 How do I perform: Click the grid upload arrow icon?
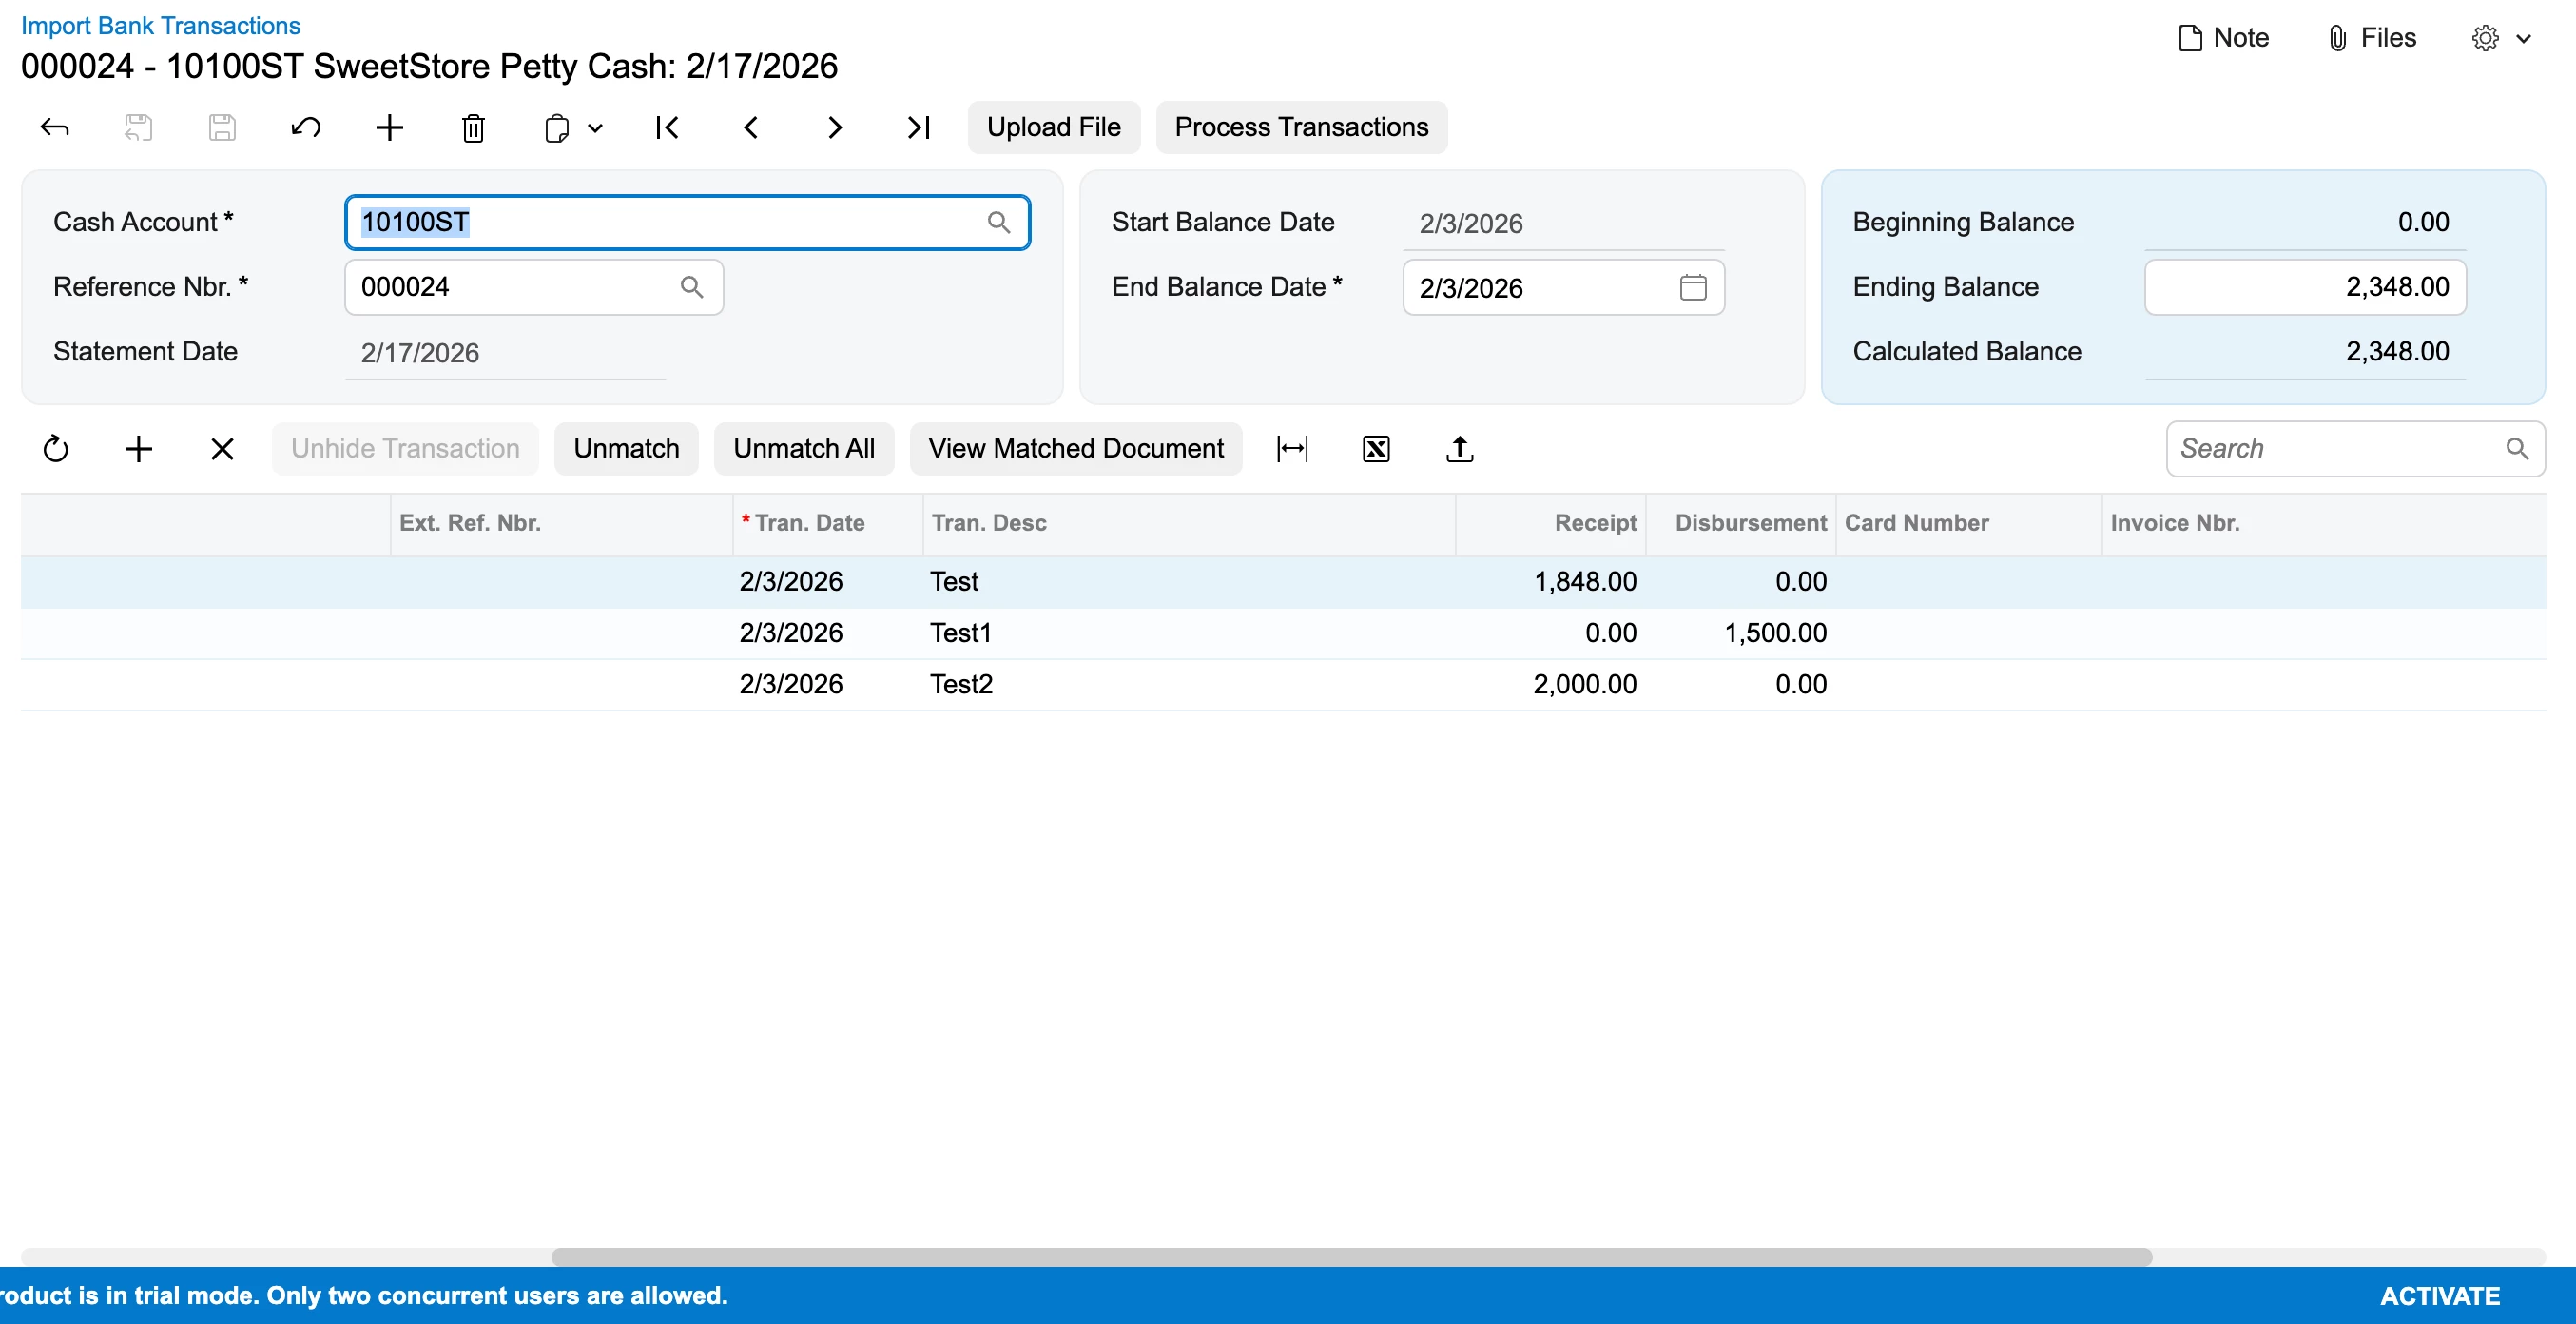pyautogui.click(x=1459, y=449)
